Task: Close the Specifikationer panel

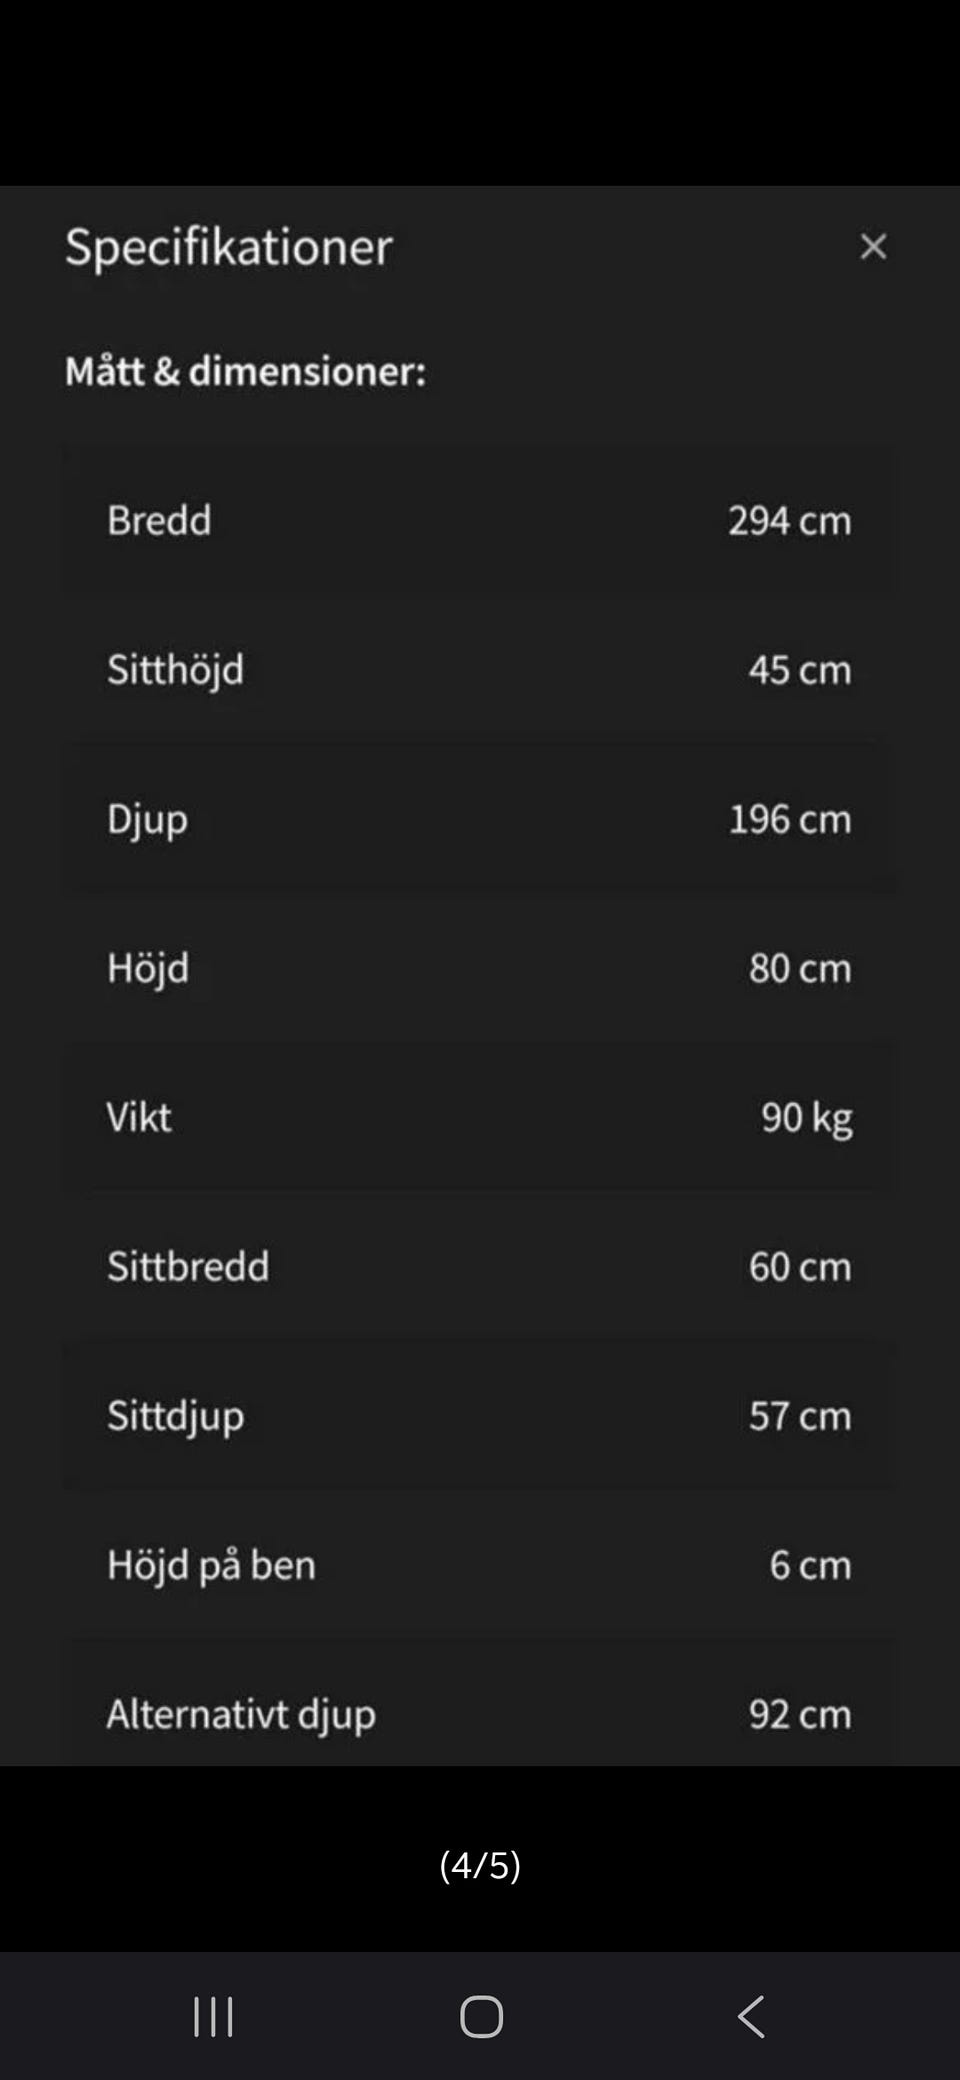Action: [x=873, y=247]
